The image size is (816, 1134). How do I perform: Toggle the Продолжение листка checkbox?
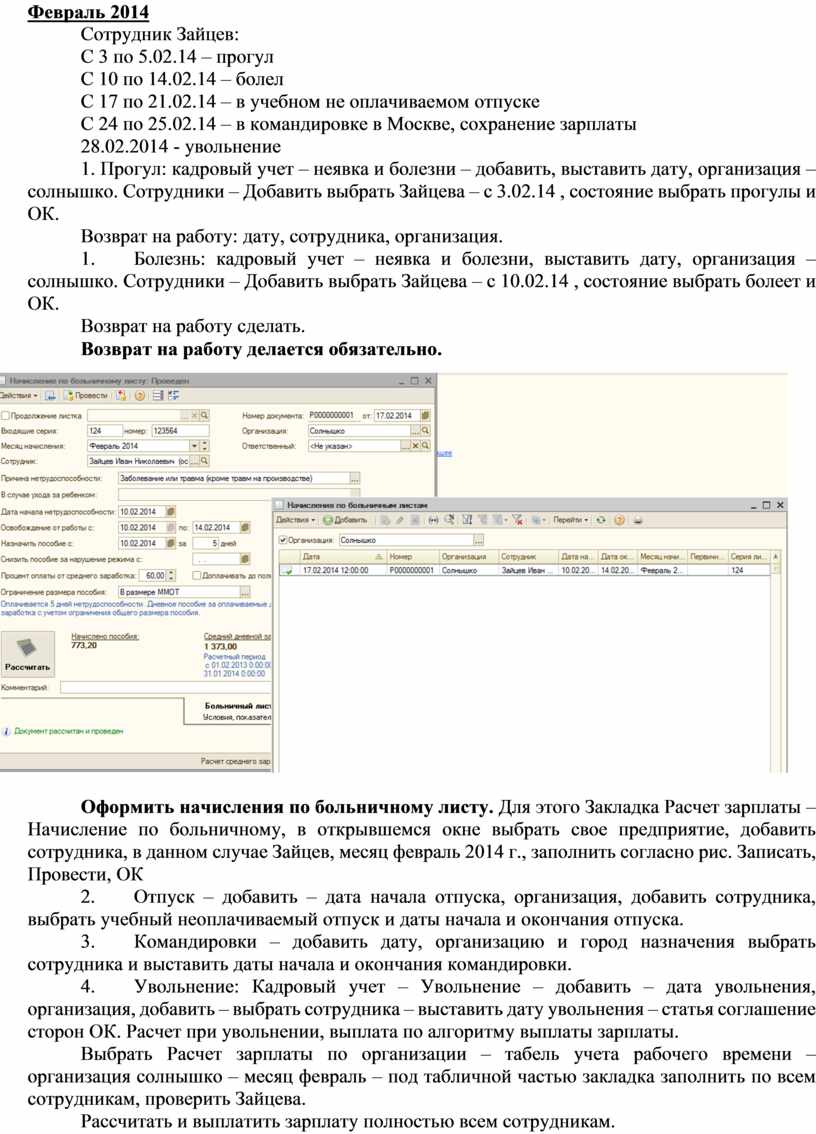coord(5,416)
